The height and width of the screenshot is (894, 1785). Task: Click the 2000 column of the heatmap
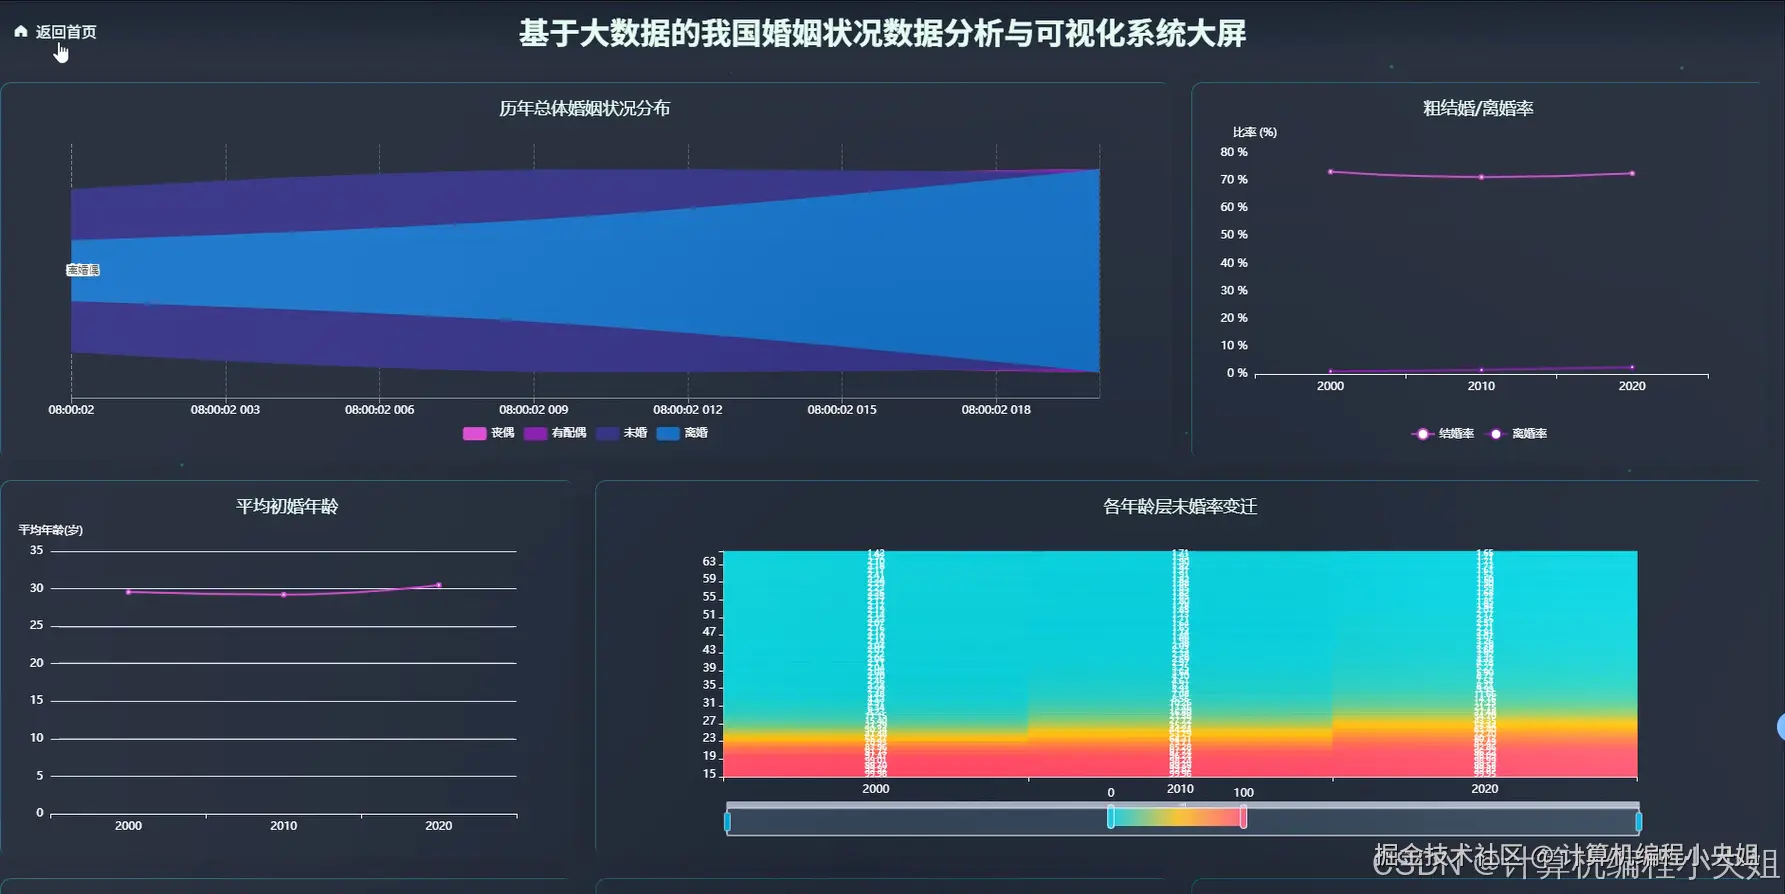click(x=876, y=664)
